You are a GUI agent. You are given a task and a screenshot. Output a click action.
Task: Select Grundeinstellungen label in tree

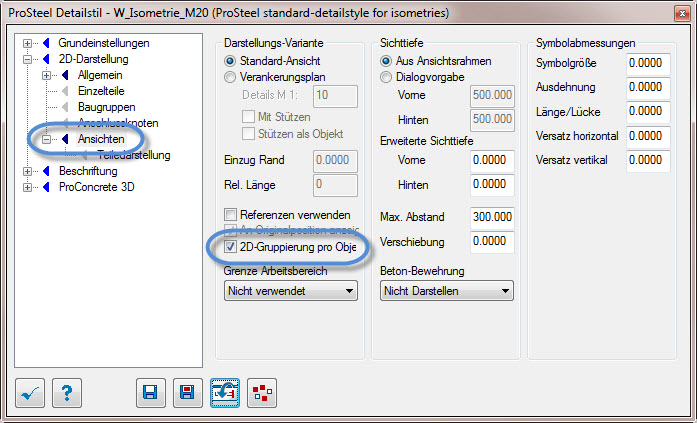[x=104, y=43]
